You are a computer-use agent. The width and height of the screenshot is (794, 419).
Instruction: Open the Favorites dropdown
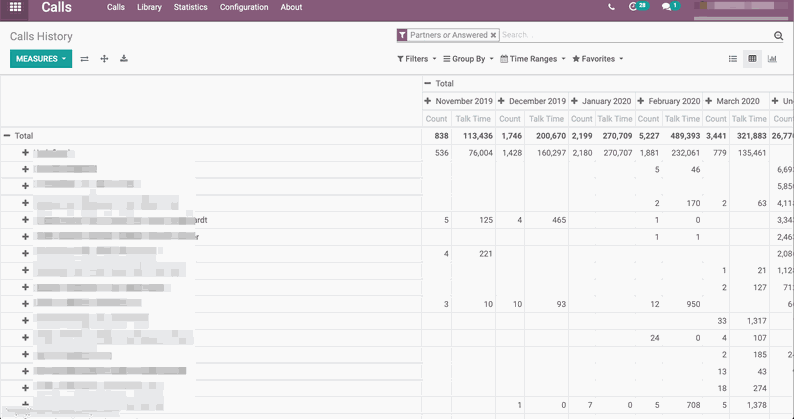click(x=598, y=59)
